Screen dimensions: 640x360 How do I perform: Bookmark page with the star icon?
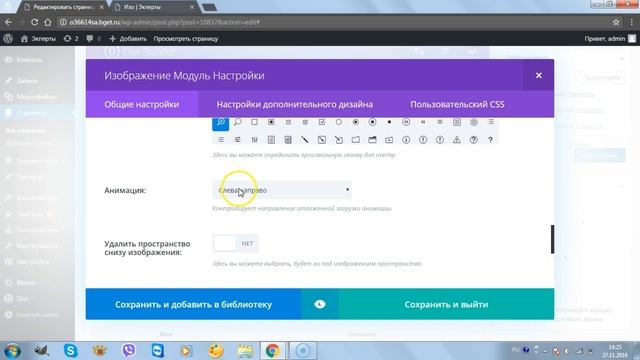click(616, 22)
